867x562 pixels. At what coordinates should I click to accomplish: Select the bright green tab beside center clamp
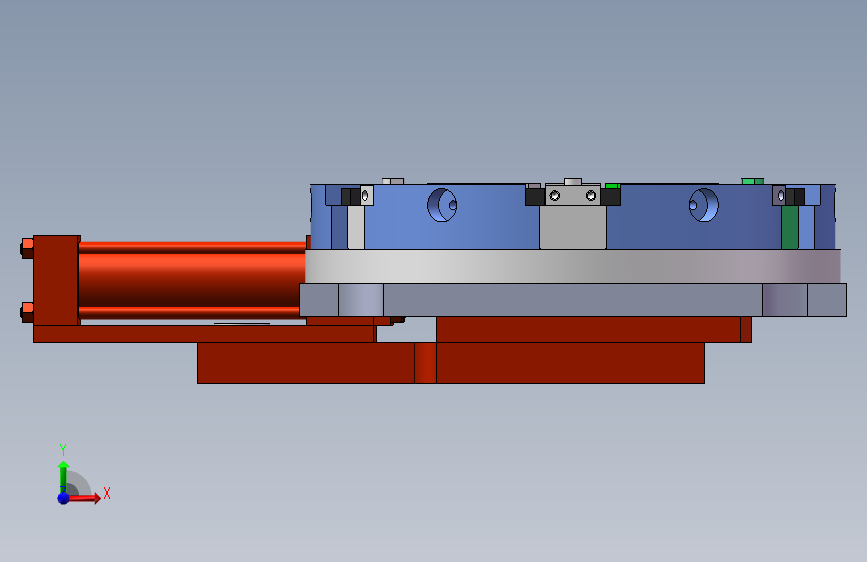pos(613,186)
